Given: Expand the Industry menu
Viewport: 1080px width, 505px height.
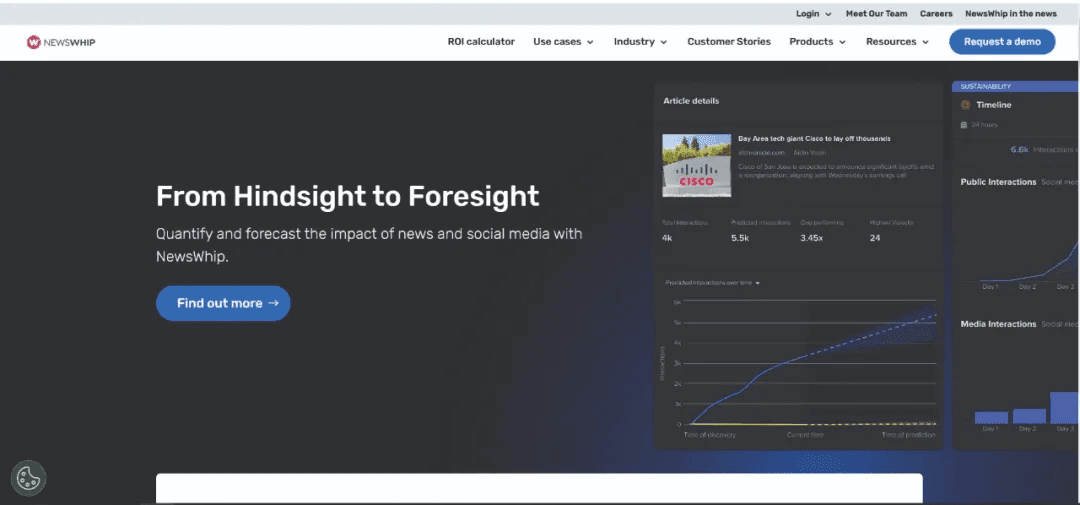Looking at the screenshot, I should (640, 41).
